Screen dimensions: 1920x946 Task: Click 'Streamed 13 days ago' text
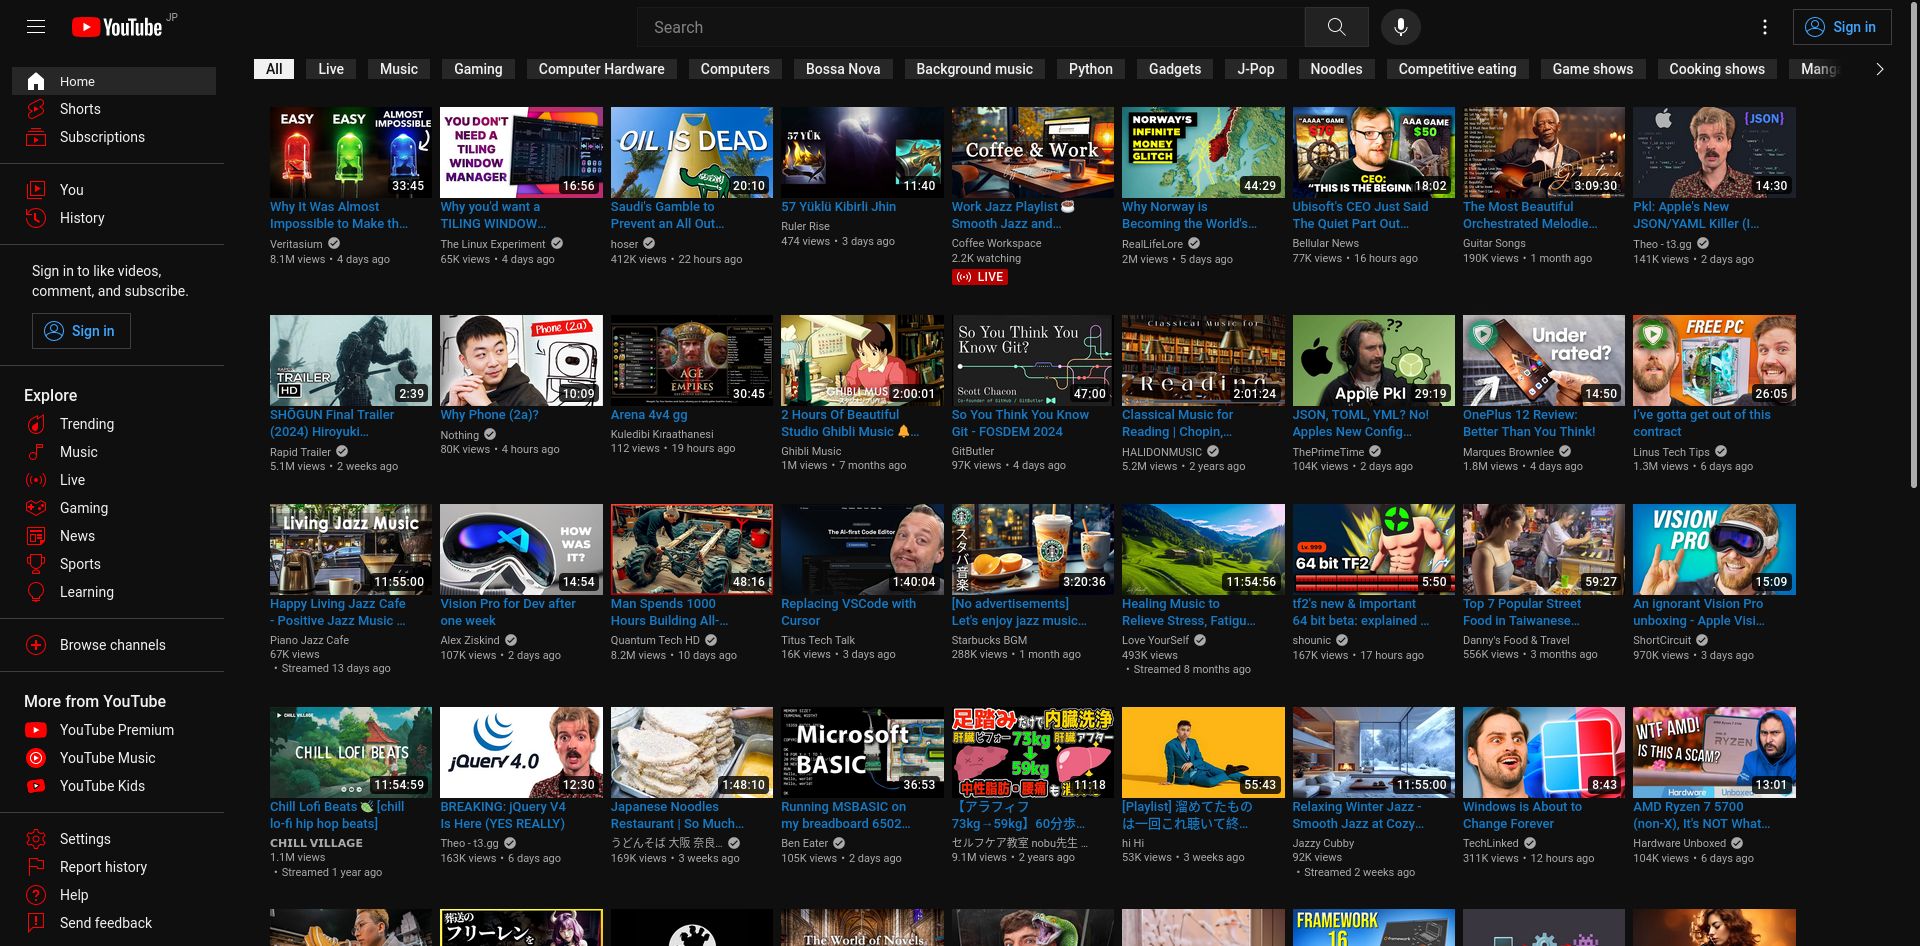click(x=336, y=668)
